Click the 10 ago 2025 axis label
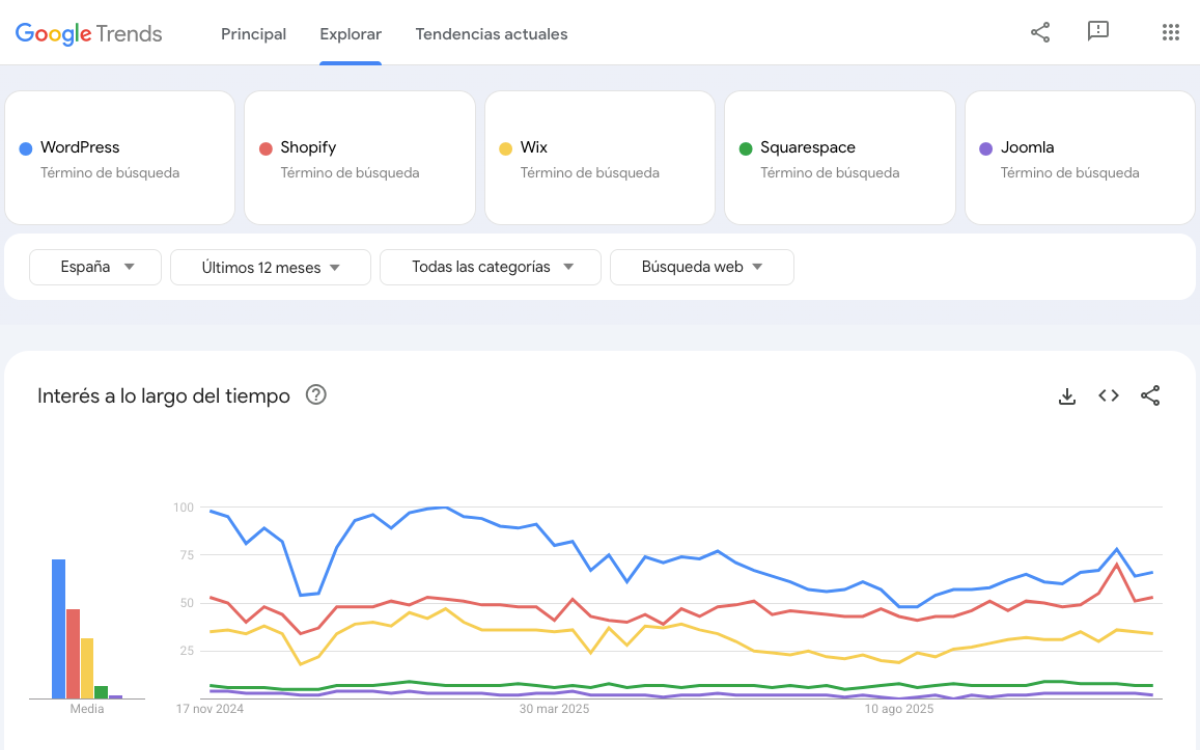 [899, 709]
